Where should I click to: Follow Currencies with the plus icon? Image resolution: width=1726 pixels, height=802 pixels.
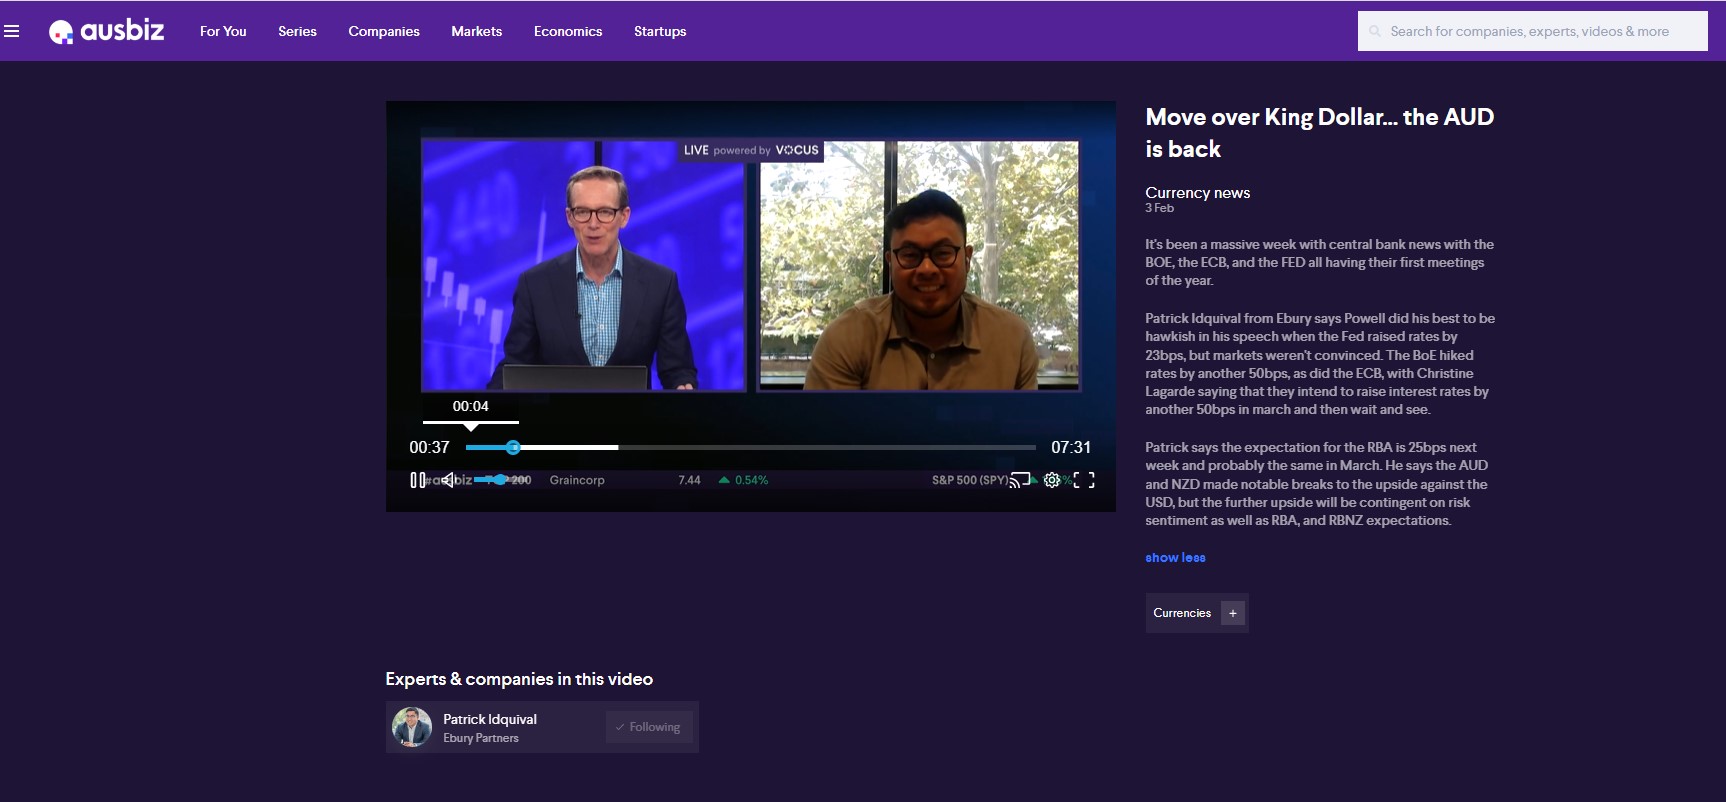(x=1233, y=613)
